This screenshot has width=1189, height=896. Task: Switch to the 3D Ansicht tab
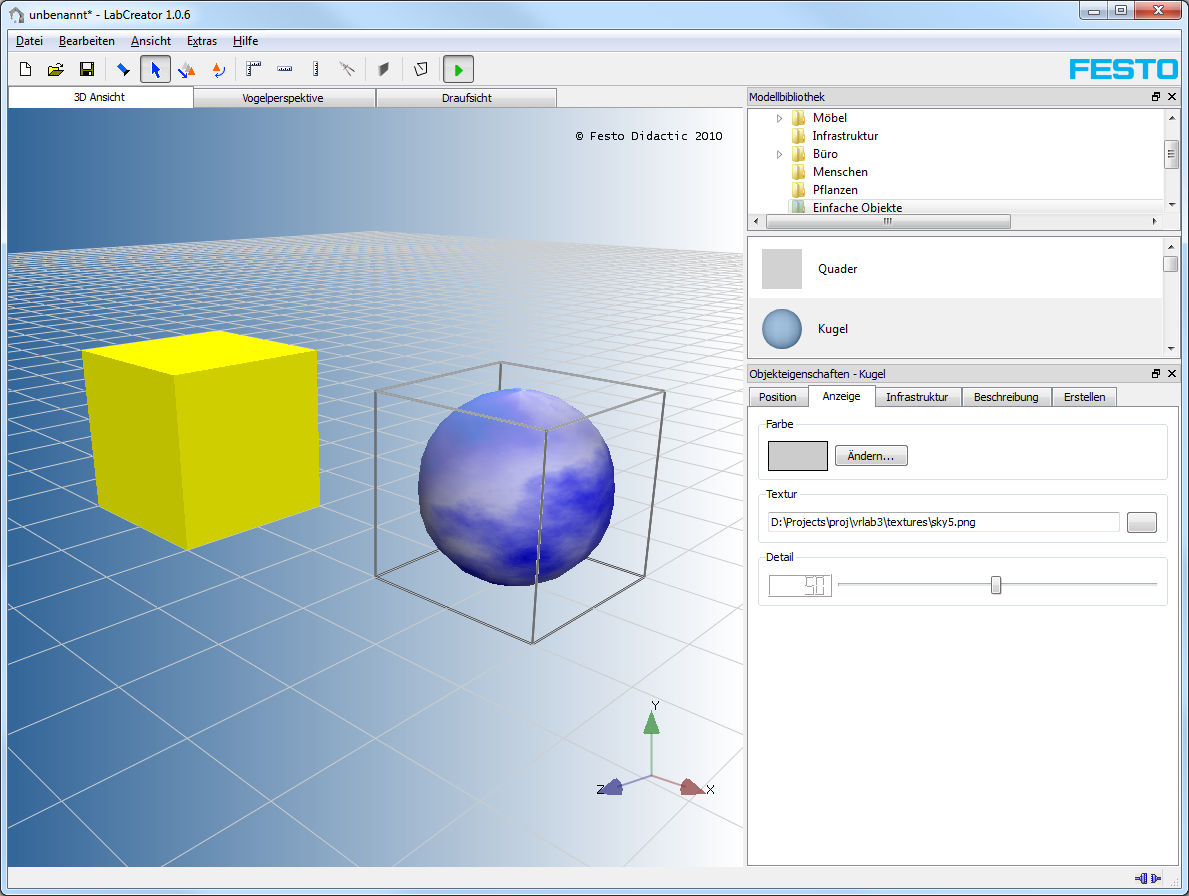[x=100, y=97]
